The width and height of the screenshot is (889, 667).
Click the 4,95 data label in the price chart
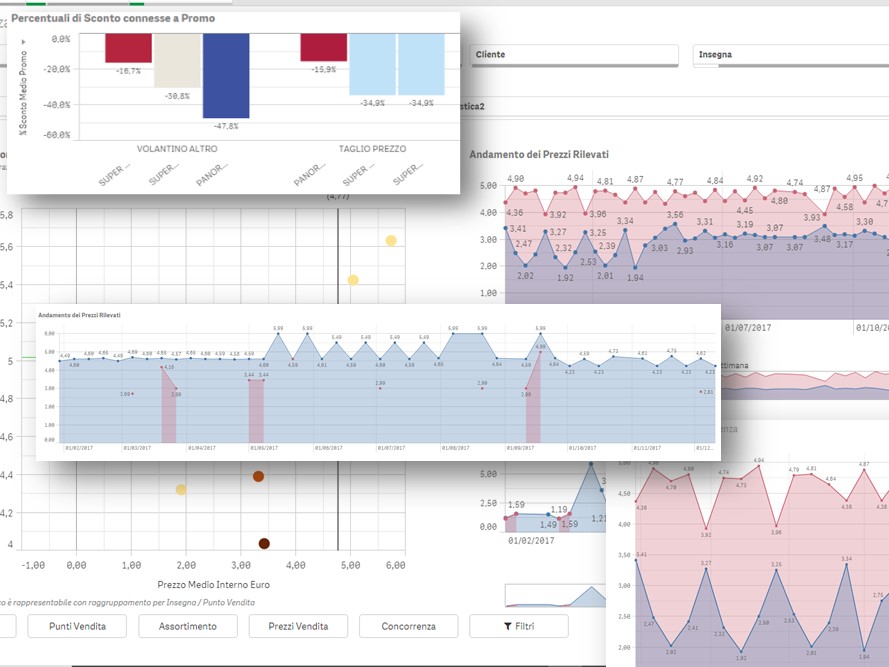tap(854, 178)
